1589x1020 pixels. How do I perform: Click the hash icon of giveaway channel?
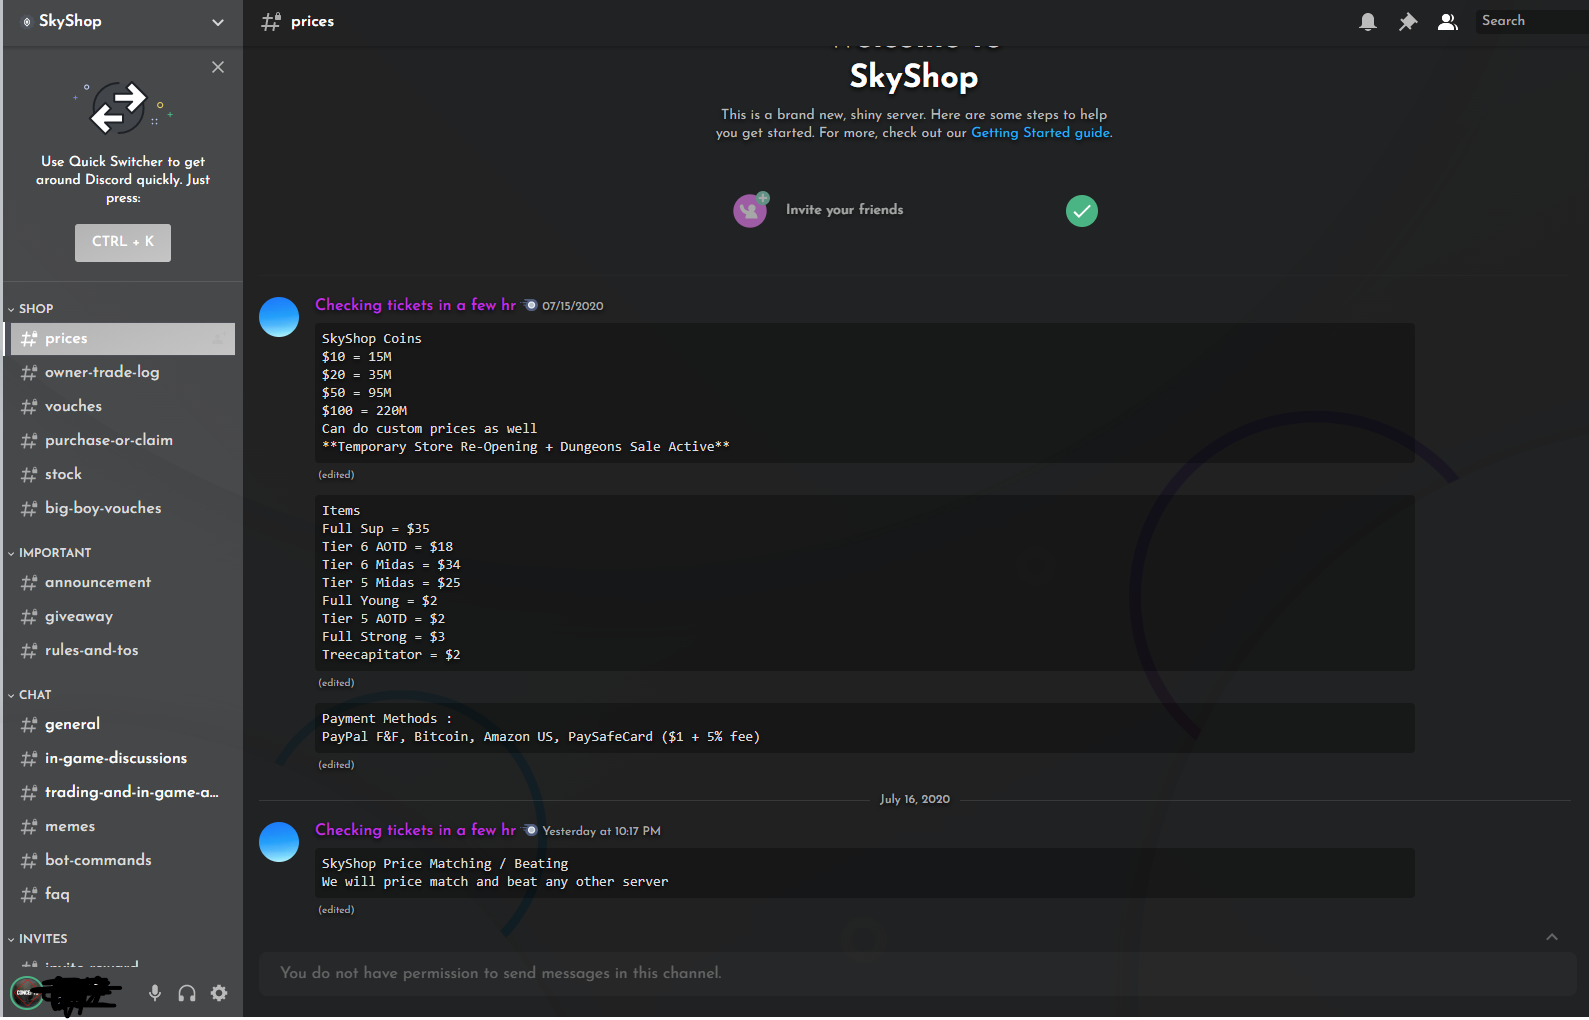(x=29, y=617)
